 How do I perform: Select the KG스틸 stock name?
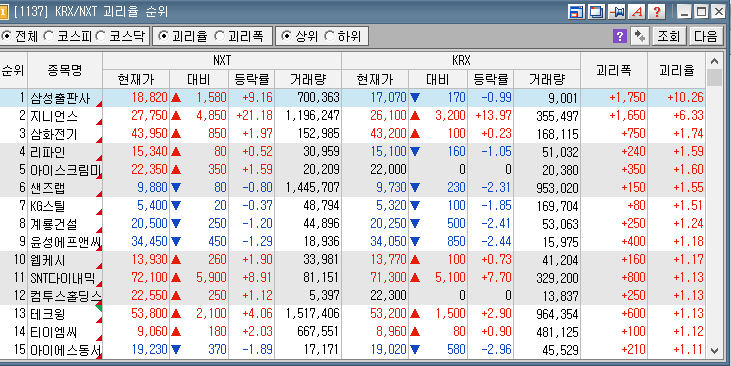click(x=48, y=206)
